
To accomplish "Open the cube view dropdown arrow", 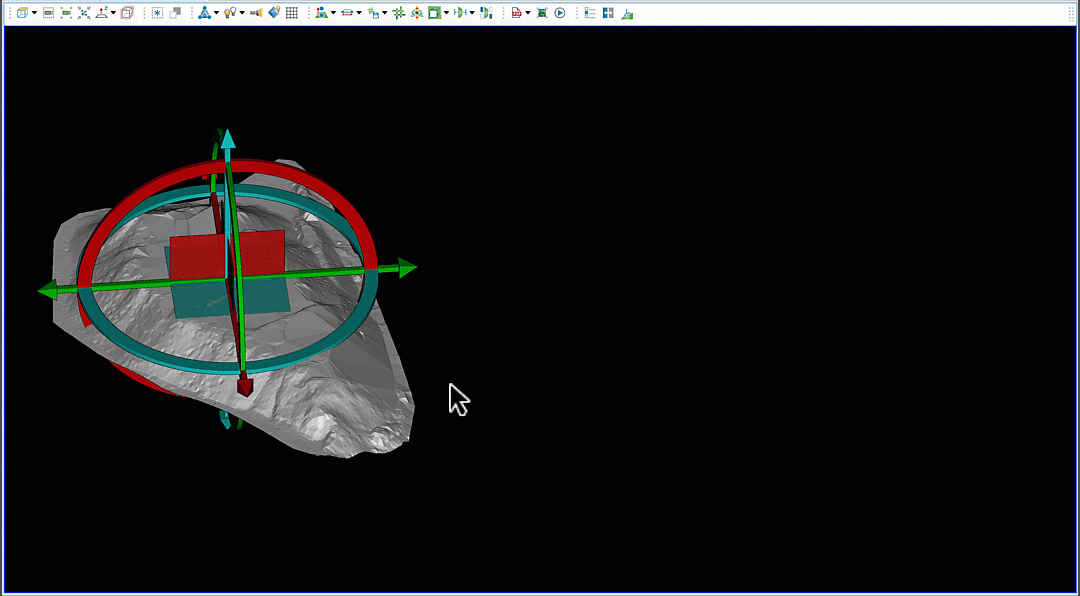I will 34,13.
